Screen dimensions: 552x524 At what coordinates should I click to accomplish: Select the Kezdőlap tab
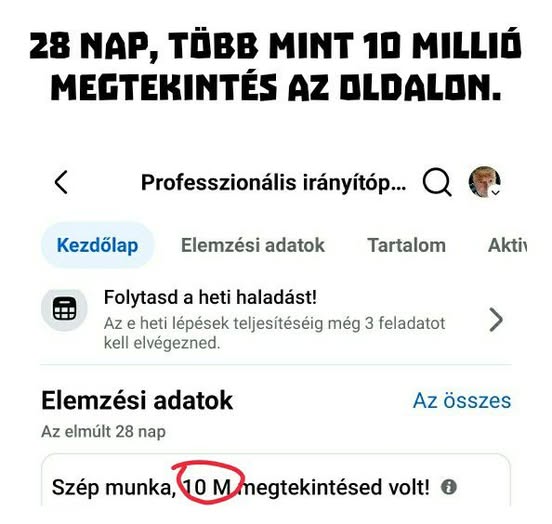98,245
